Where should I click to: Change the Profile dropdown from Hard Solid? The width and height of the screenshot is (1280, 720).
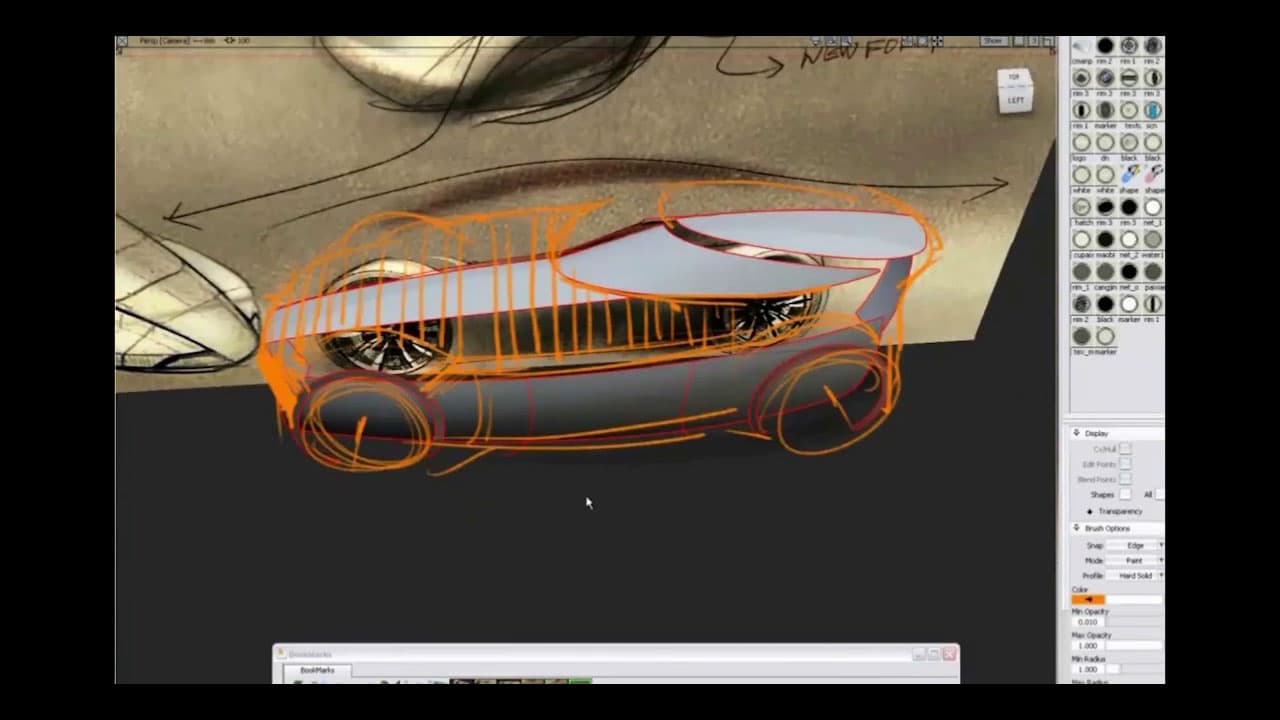click(1138, 574)
